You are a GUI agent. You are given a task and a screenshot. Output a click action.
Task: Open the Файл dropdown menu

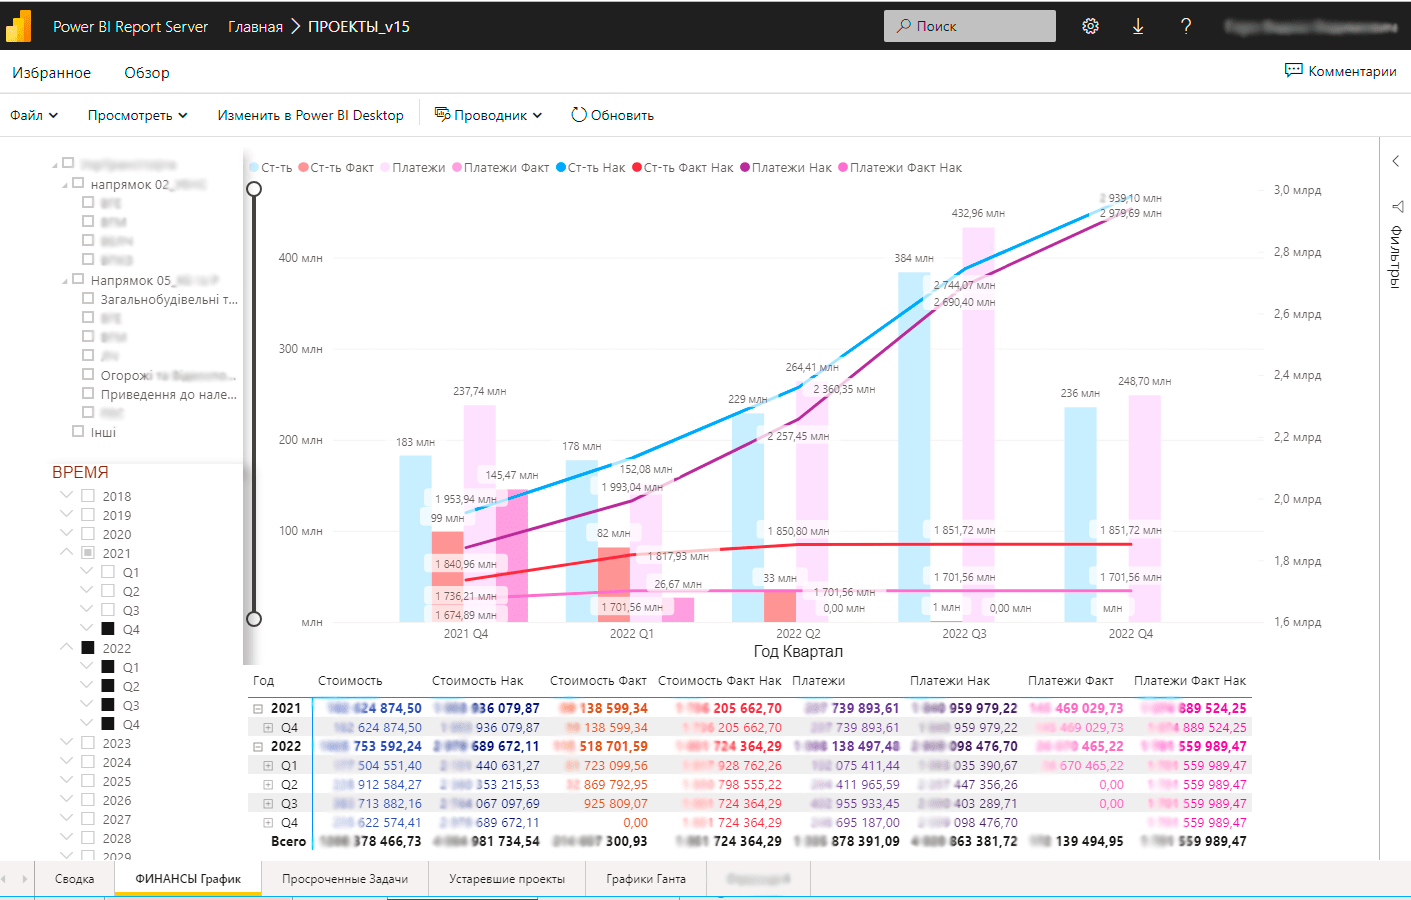(34, 115)
